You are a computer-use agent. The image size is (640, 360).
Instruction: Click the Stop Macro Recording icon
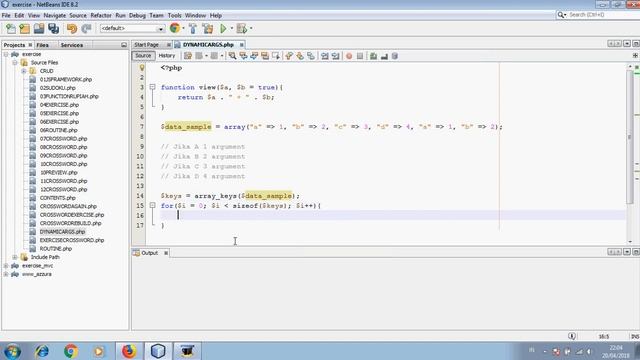360,56
